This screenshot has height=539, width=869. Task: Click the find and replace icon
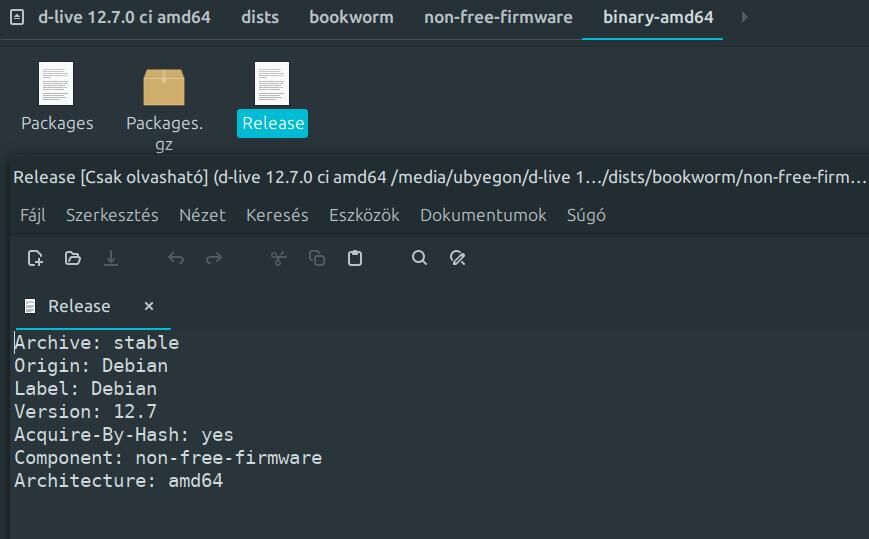[457, 258]
